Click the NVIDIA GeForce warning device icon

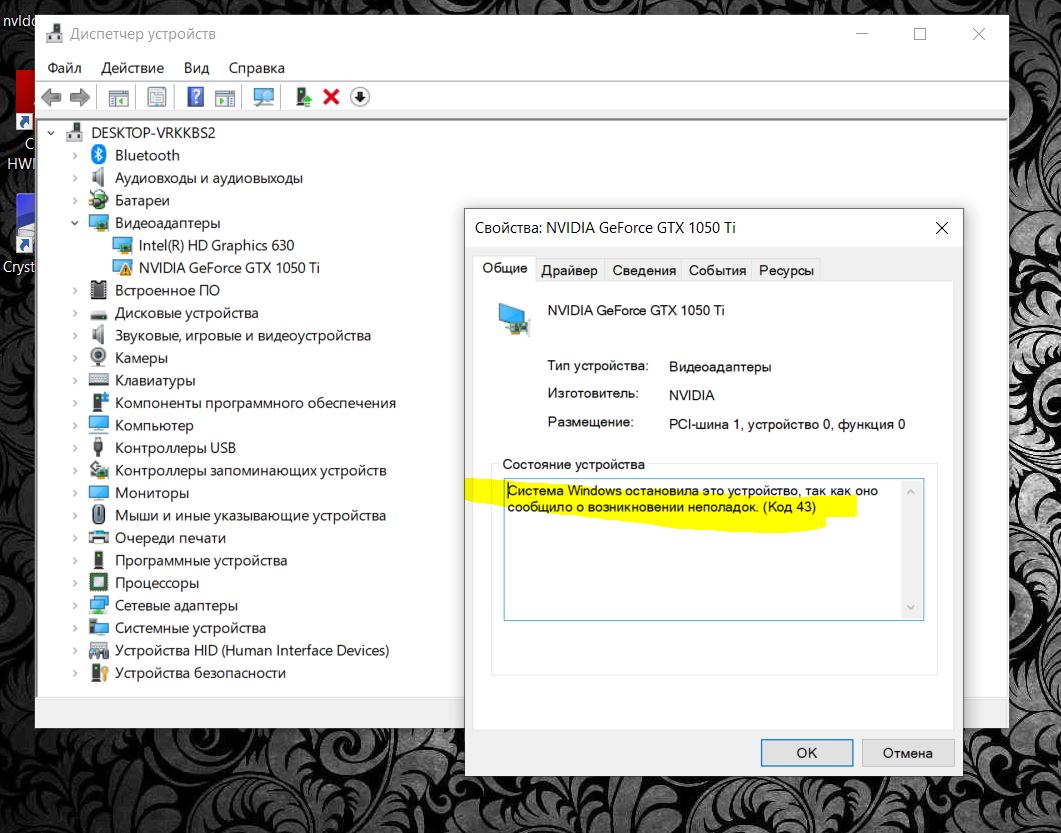pos(122,267)
